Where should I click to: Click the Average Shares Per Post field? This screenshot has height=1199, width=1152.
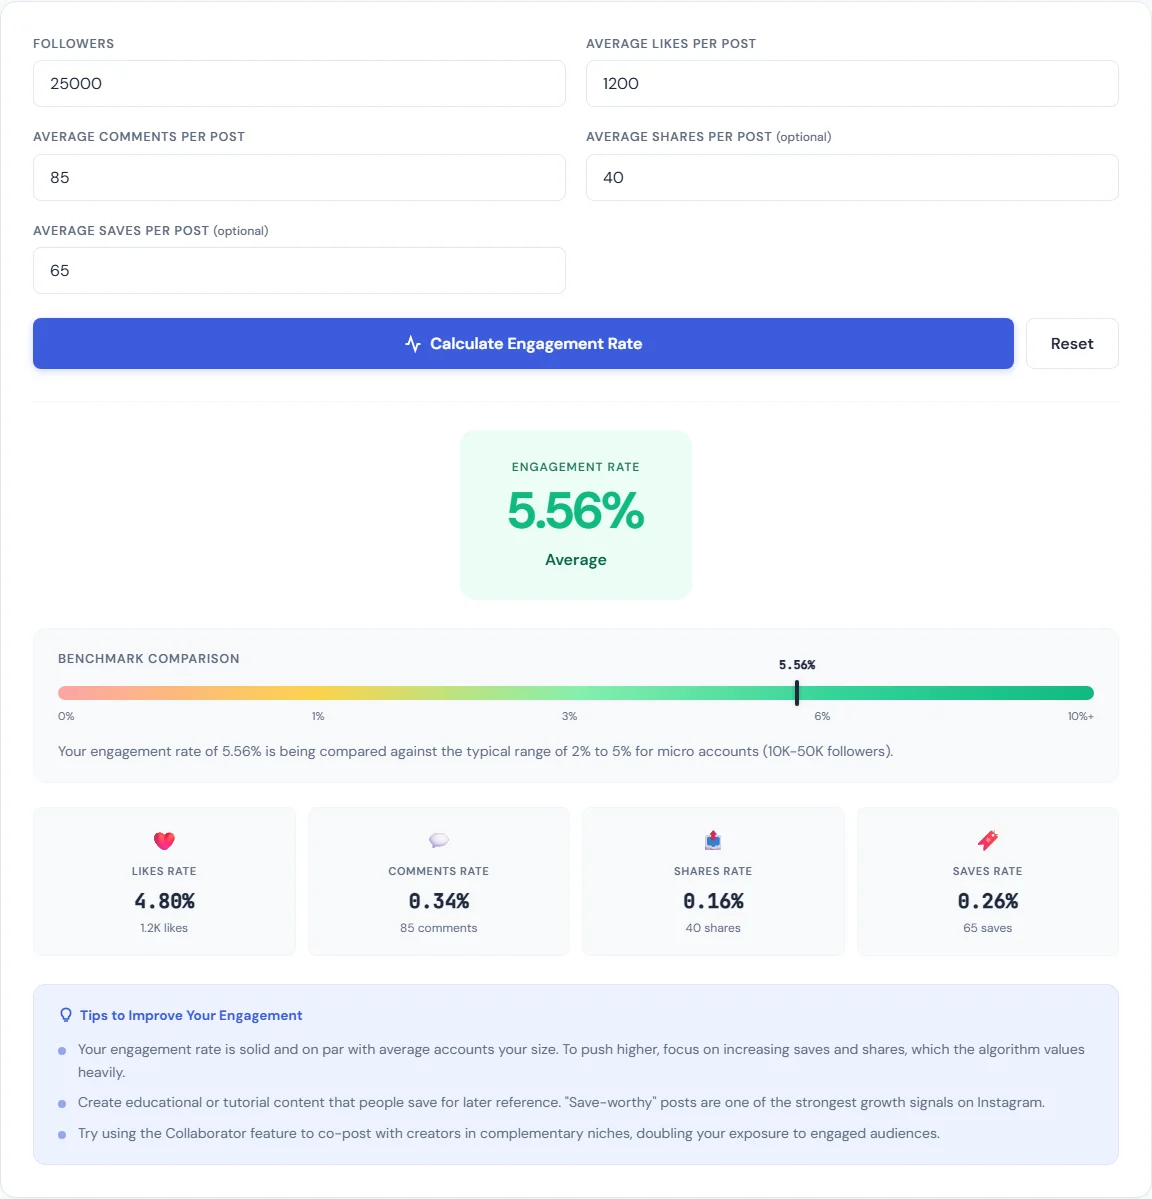[x=852, y=177]
